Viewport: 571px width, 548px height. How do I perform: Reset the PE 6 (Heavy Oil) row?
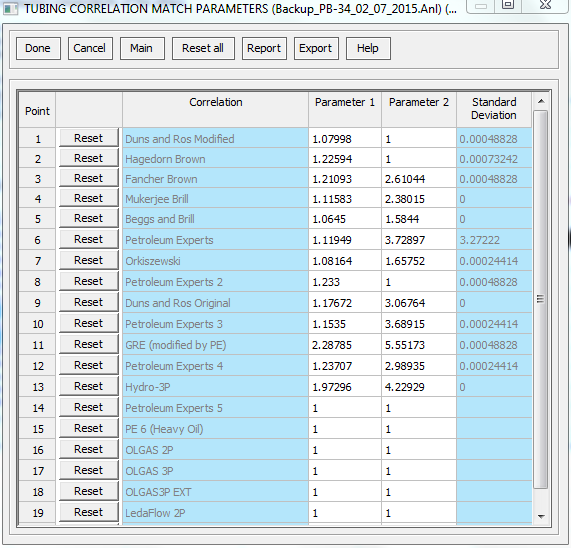tap(89, 428)
